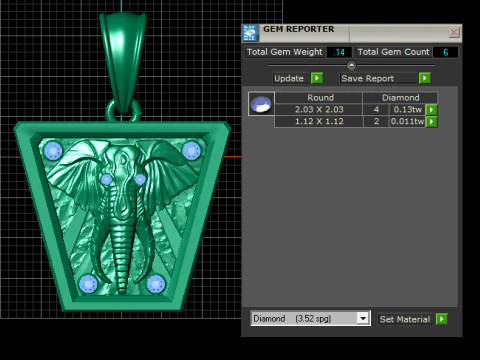Select the bottom-right gem on the pendant
Screen dimensions: 480x360
click(156, 284)
